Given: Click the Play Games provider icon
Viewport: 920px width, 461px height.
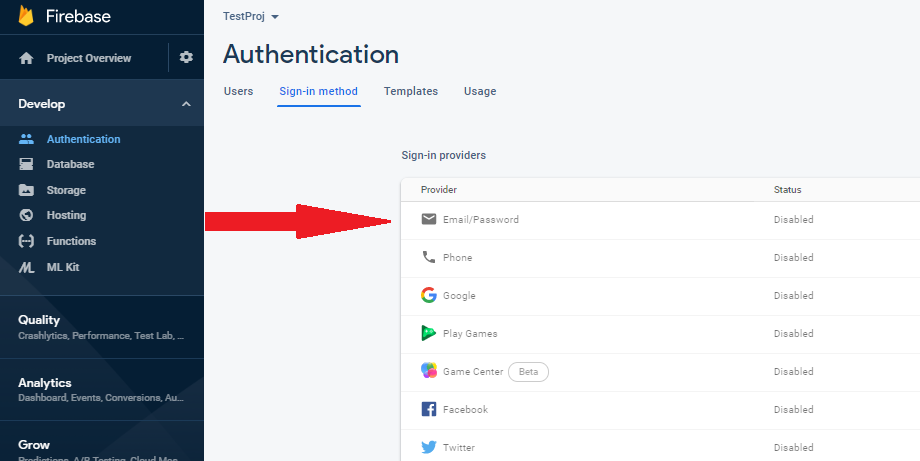Looking at the screenshot, I should 429,333.
